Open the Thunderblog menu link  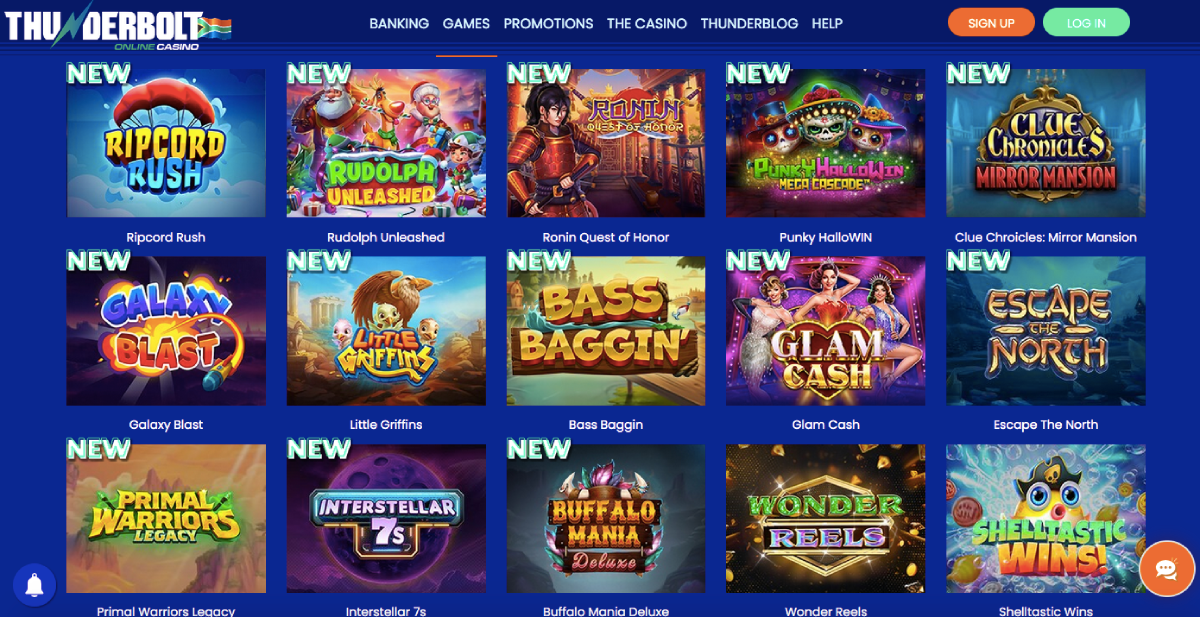click(x=749, y=23)
